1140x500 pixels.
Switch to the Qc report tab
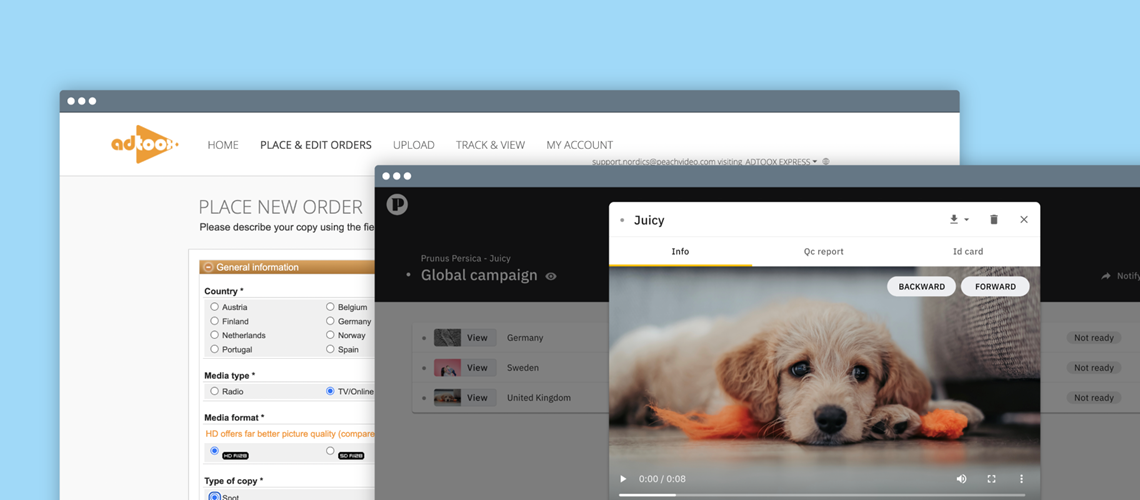(x=823, y=252)
